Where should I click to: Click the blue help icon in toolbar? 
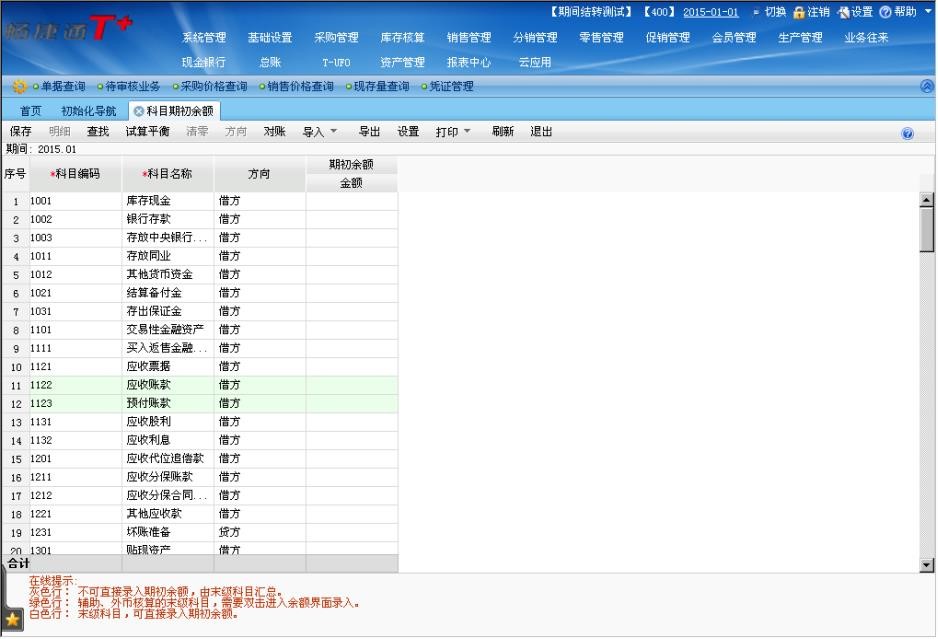907,133
